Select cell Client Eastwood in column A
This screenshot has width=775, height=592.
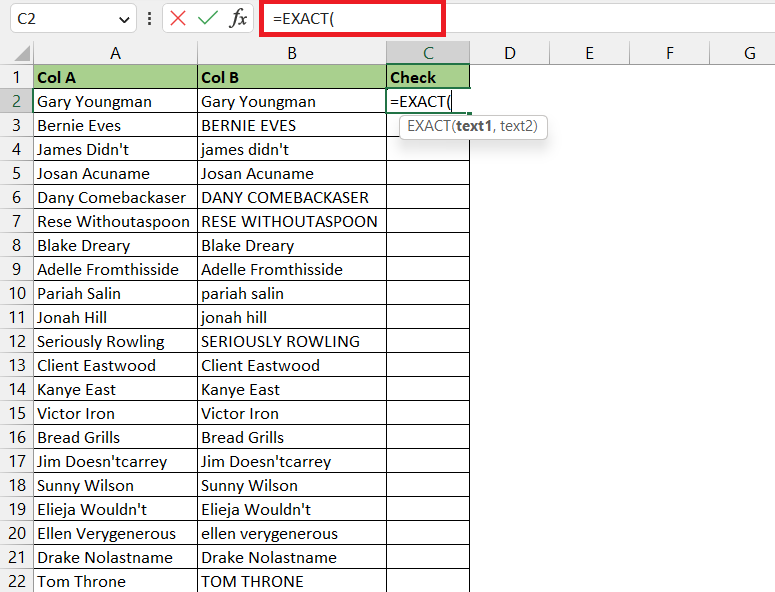click(115, 365)
